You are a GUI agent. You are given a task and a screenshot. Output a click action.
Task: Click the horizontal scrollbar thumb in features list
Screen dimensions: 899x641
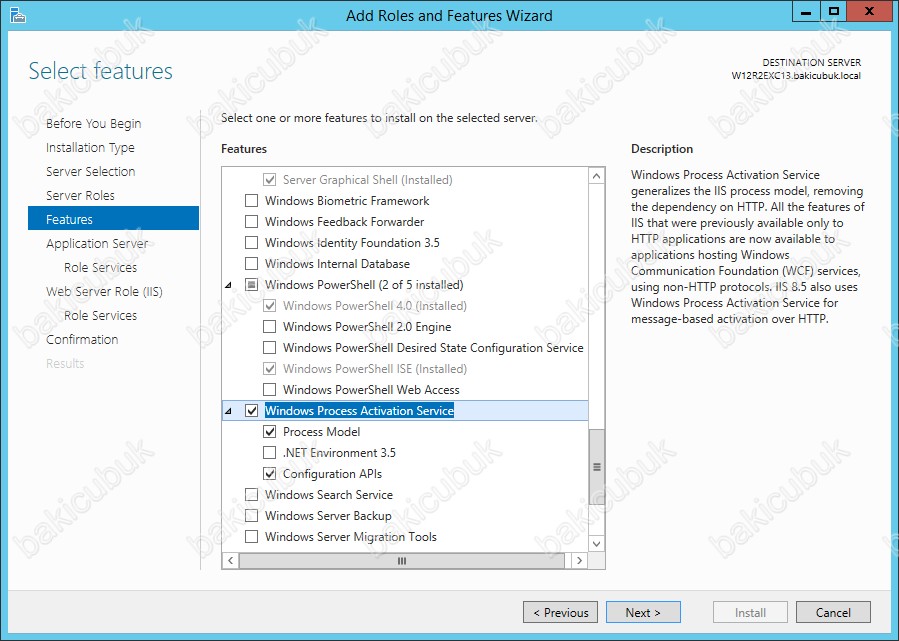click(402, 561)
